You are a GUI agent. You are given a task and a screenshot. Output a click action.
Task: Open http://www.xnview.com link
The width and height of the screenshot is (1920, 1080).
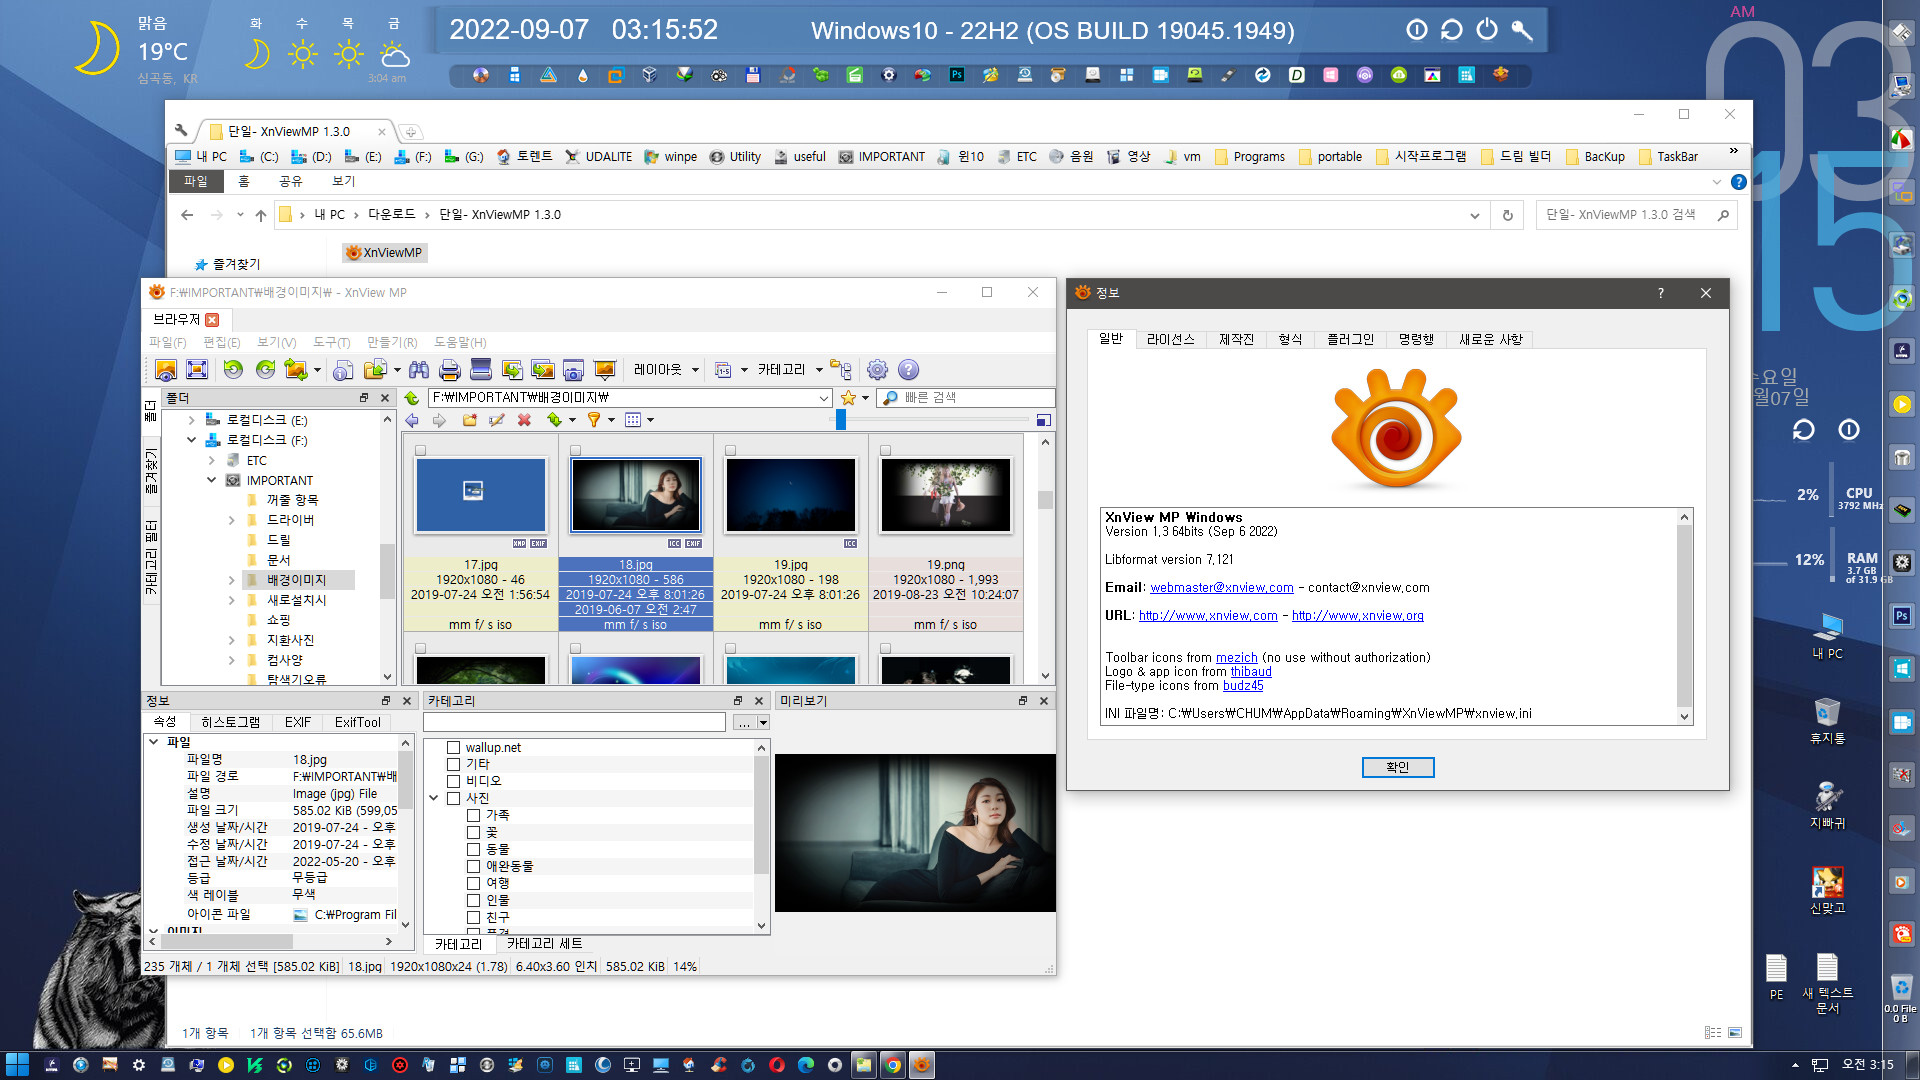point(1208,616)
